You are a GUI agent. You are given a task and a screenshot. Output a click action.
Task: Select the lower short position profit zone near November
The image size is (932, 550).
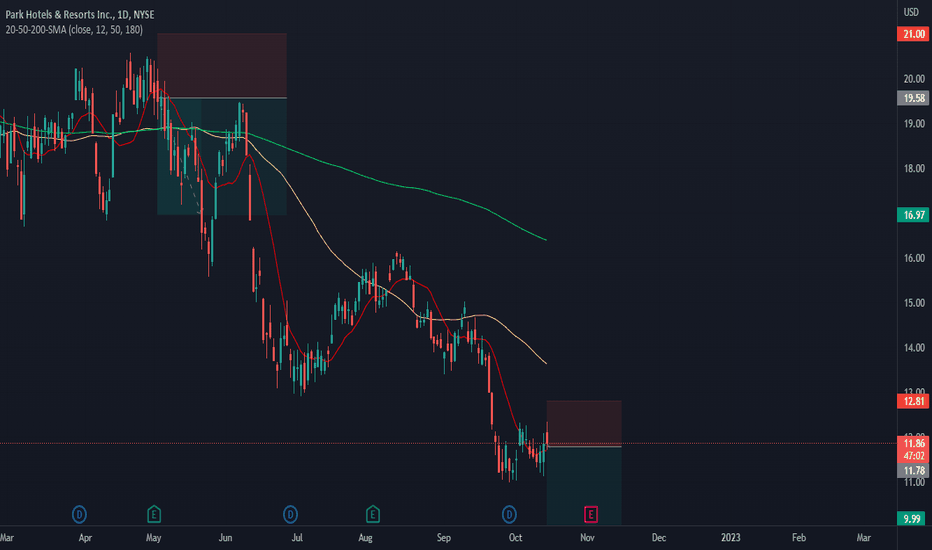coord(584,485)
